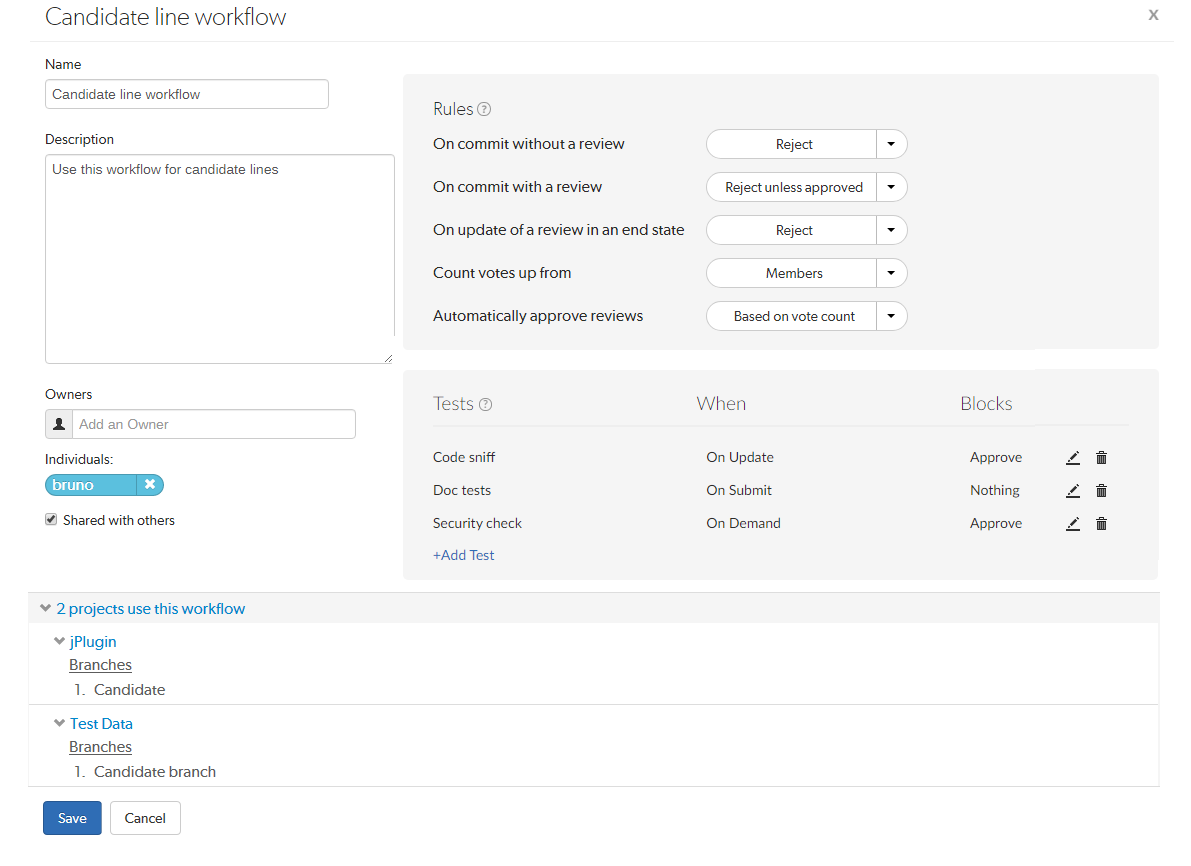Open the Tests help tooltip
1191x866 pixels.
[486, 404]
